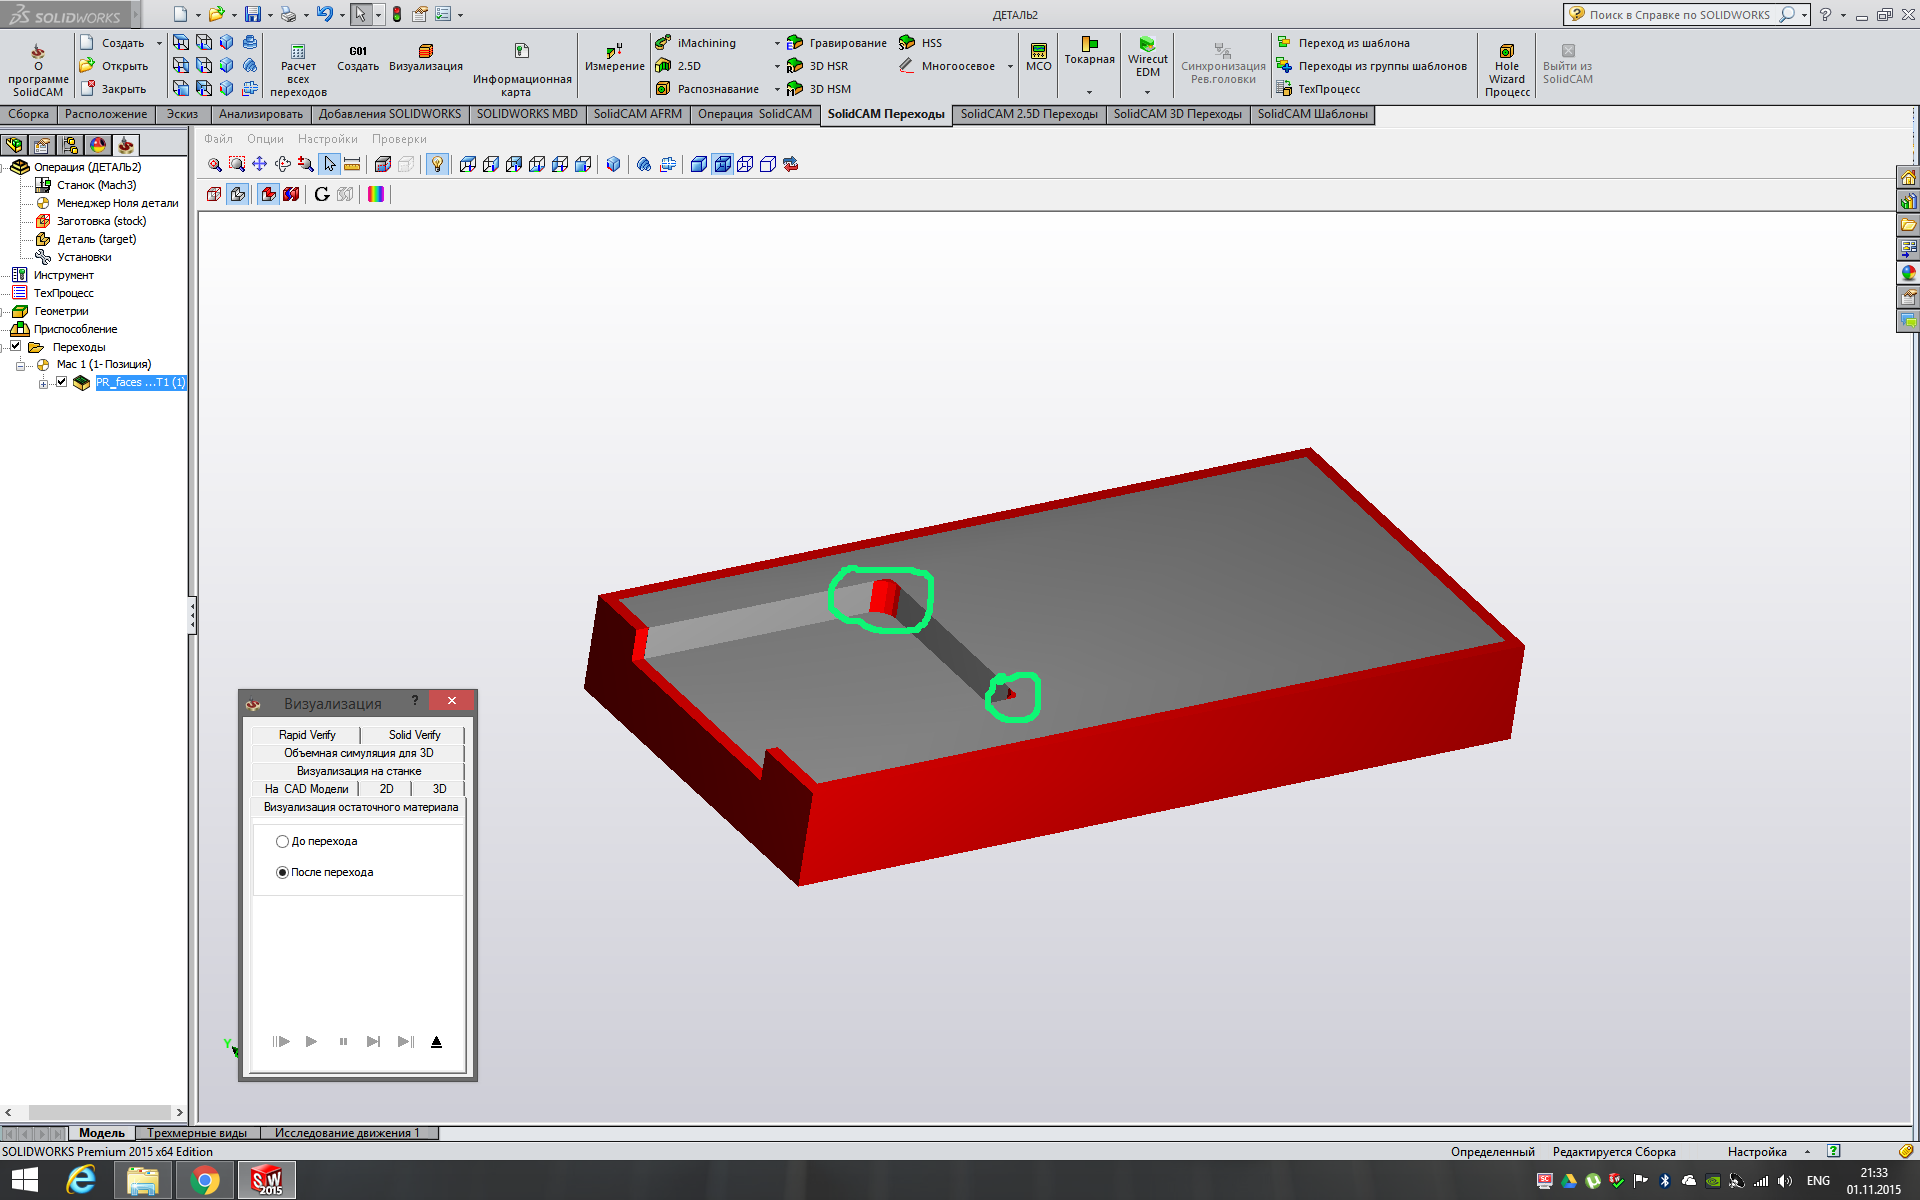Click the rainbow color spectrum icon

click(376, 194)
